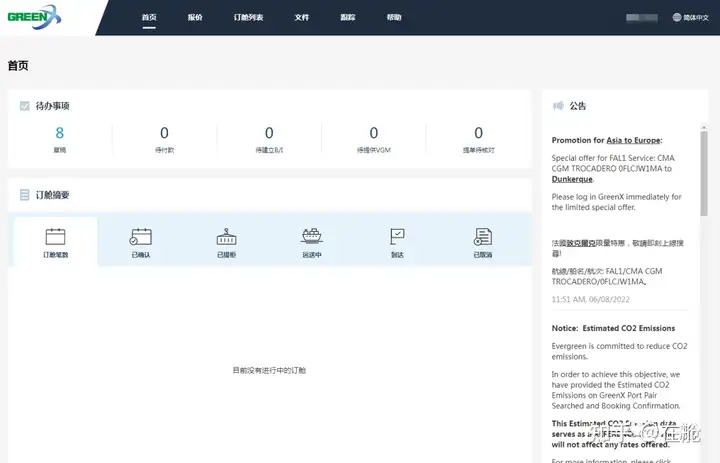
Task: Switch to the 已取消 cancelled bookings tab
Action: pyautogui.click(x=483, y=242)
